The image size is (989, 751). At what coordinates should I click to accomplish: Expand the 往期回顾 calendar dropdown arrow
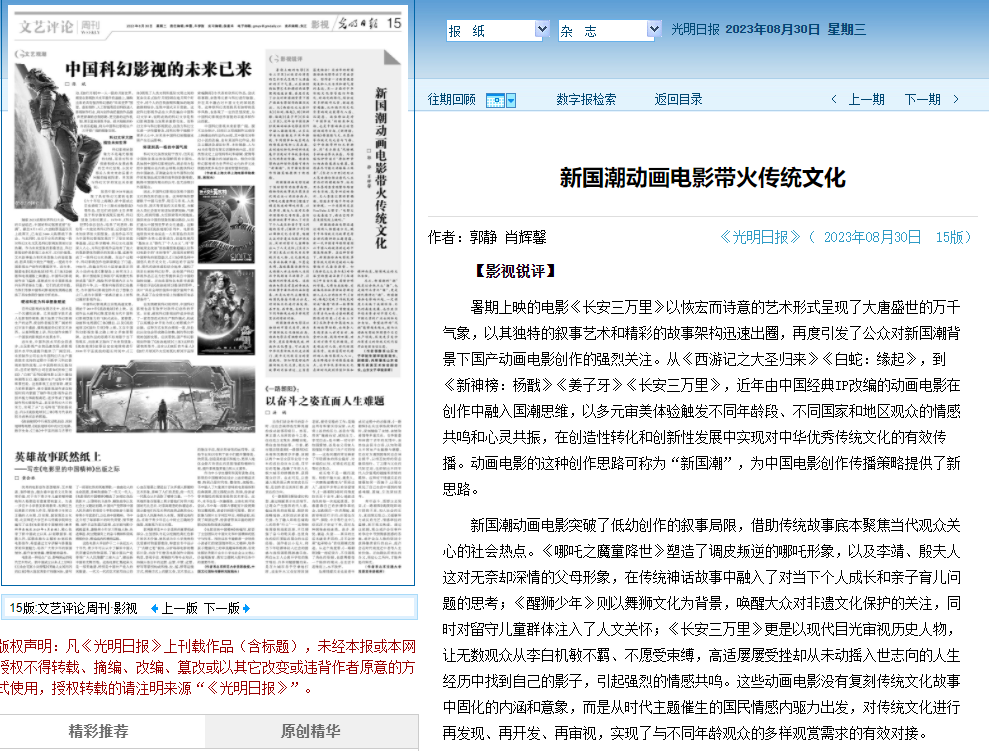511,100
